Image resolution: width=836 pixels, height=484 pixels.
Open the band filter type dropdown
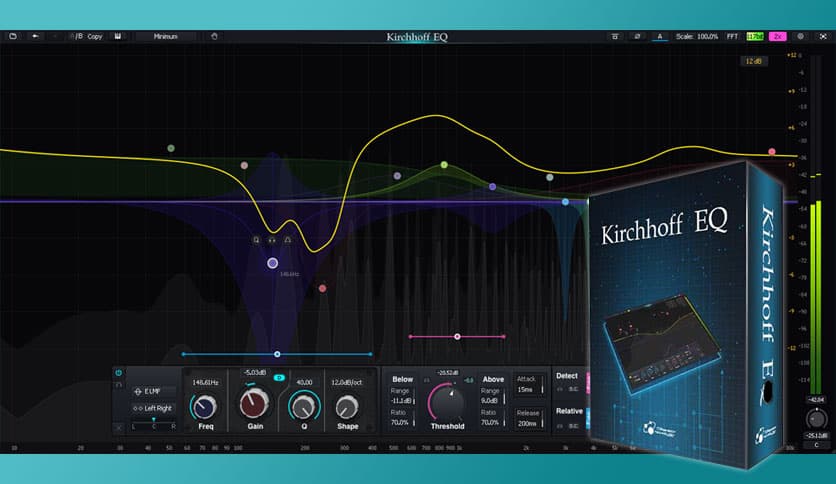154,391
